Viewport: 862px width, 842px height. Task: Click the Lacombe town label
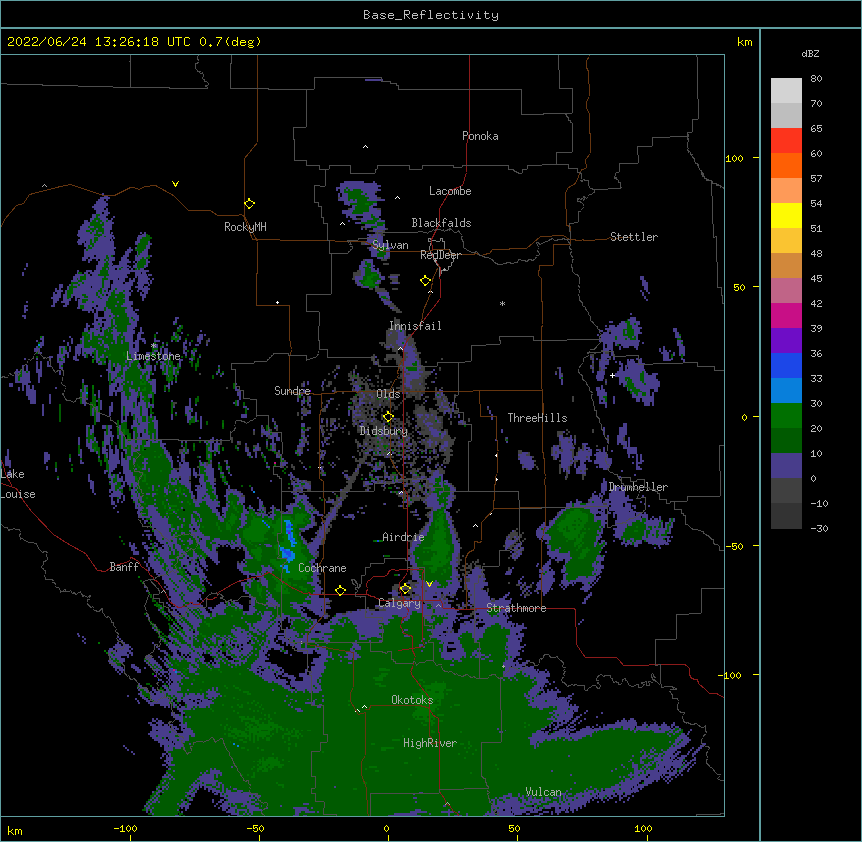click(x=450, y=191)
